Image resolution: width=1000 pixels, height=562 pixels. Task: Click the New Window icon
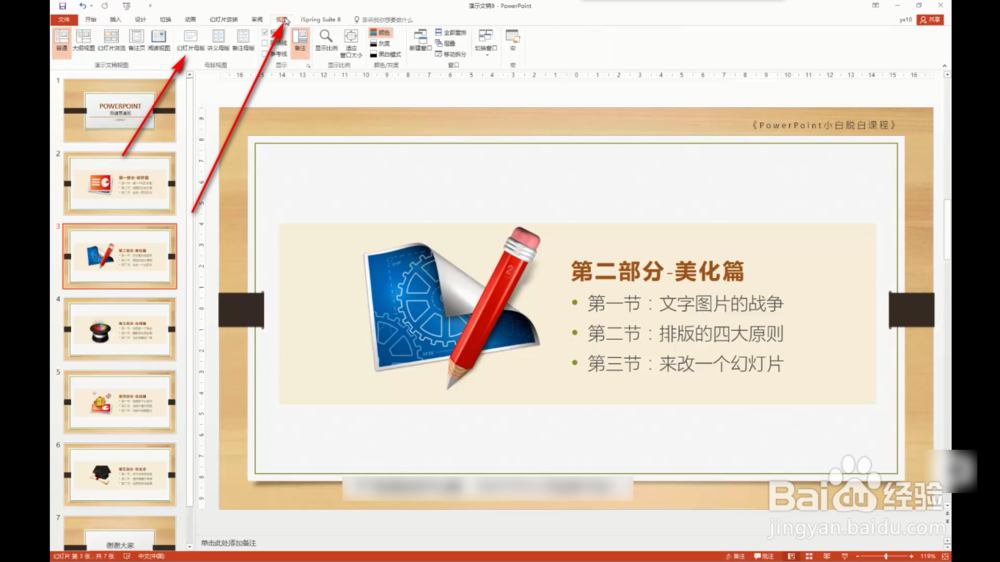(420, 40)
